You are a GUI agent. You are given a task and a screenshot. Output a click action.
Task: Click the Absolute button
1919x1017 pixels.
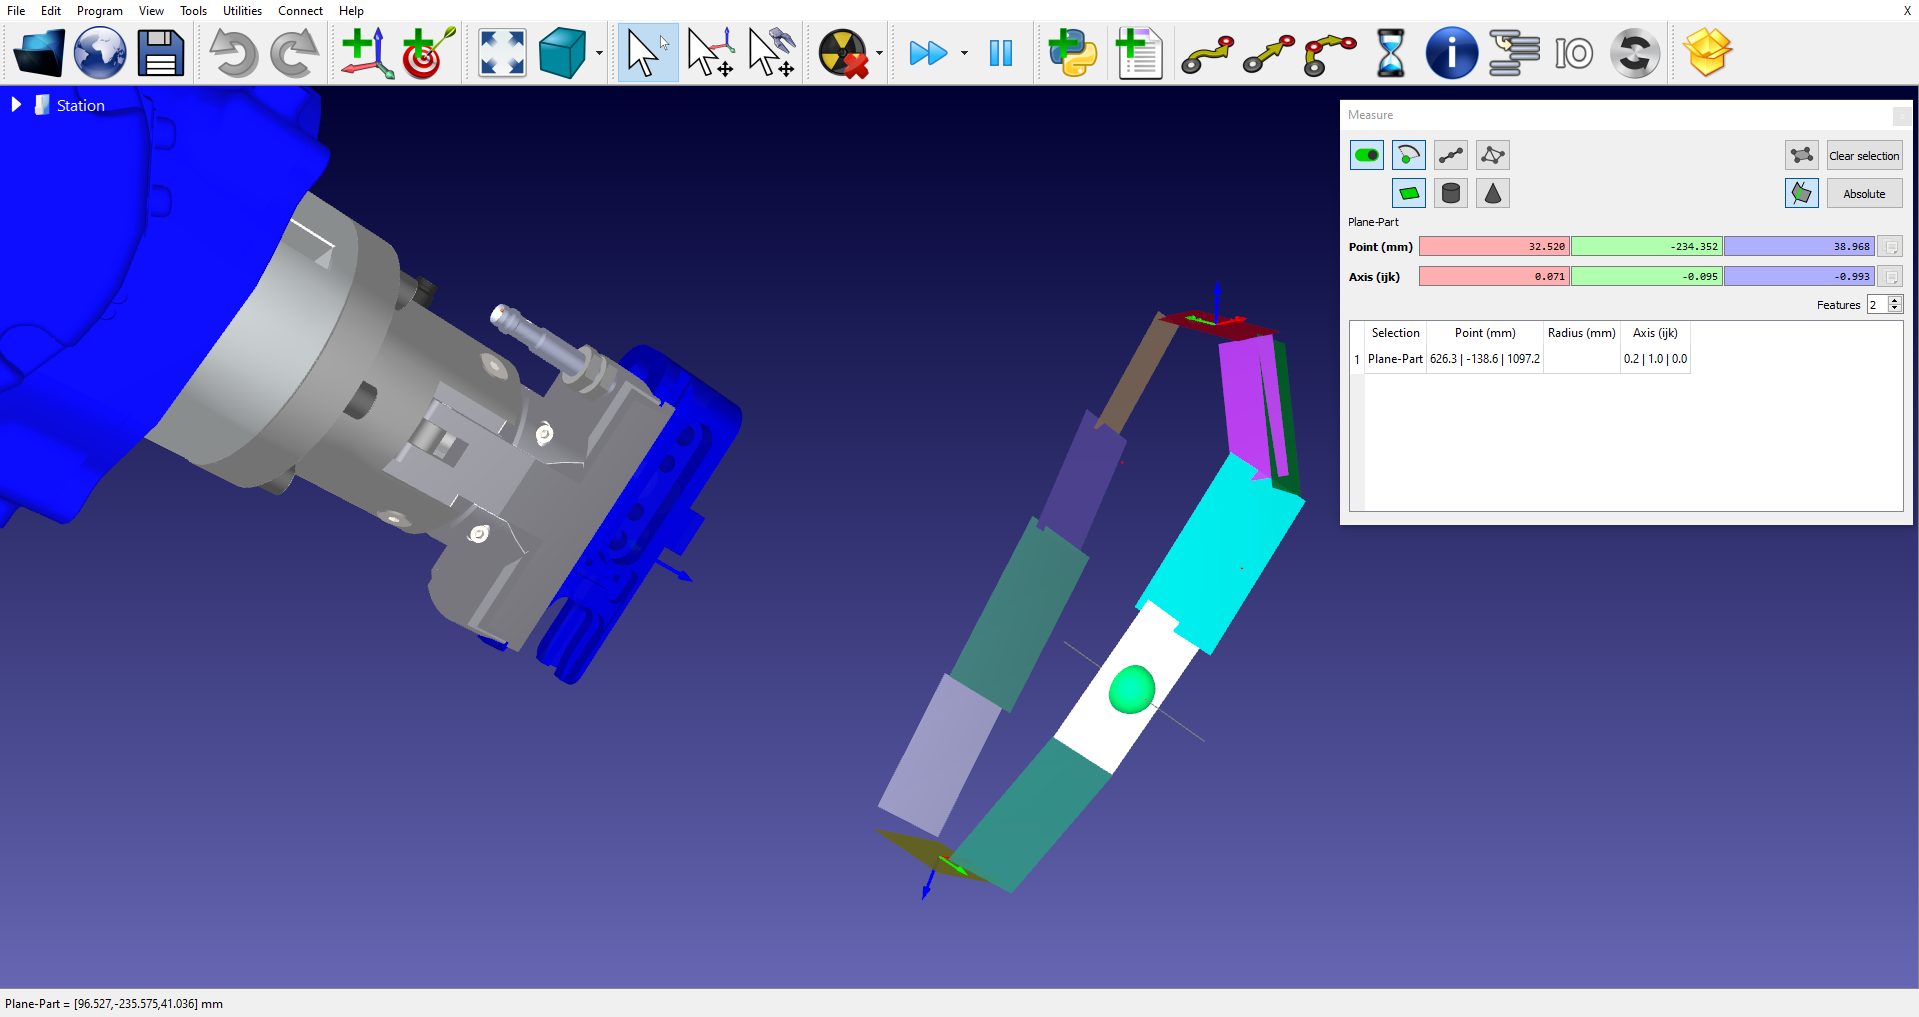point(1864,194)
